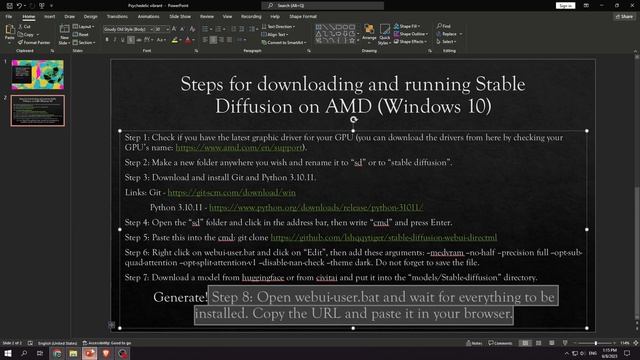Click the text highlight color swatch
This screenshot has height=360, width=640.
click(175, 40)
